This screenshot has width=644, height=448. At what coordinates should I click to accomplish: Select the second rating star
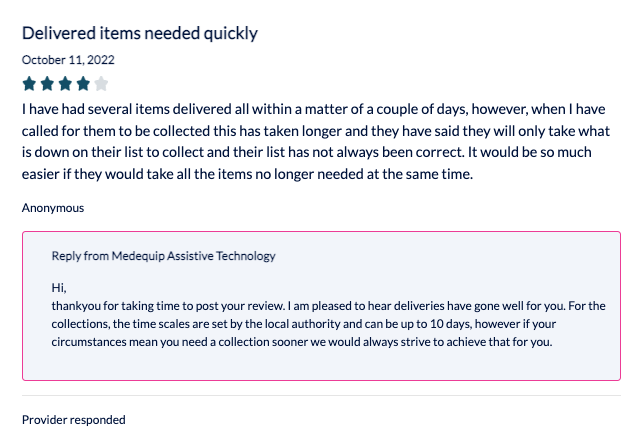tap(48, 83)
